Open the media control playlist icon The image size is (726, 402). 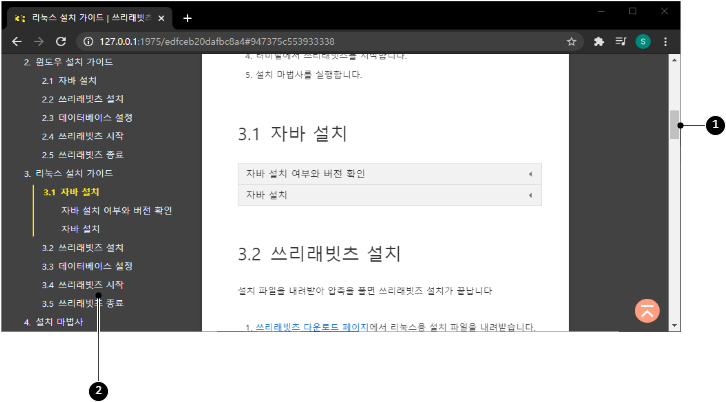tap(620, 42)
